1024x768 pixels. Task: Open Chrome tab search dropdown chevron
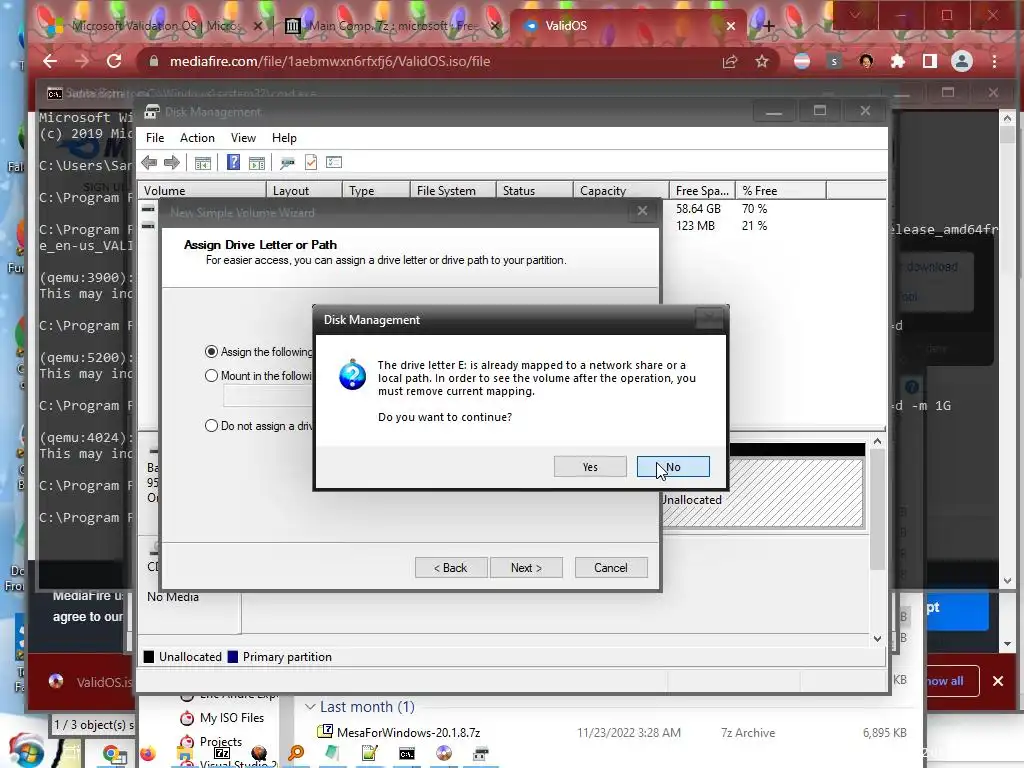point(855,15)
